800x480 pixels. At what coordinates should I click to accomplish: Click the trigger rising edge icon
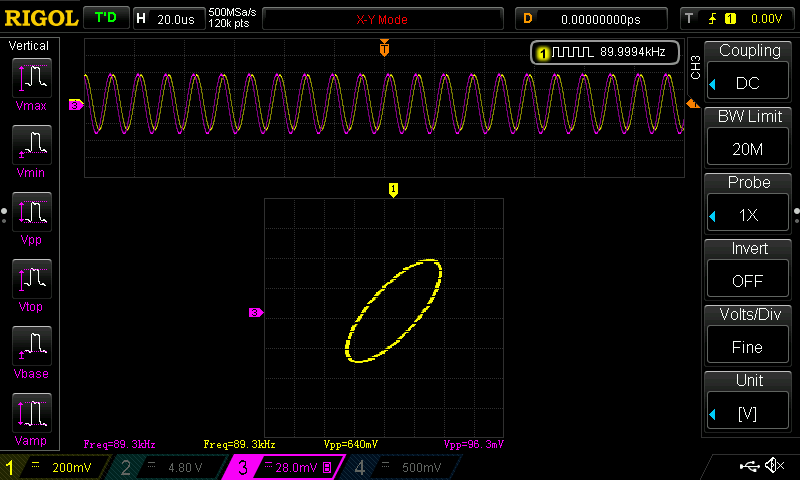coord(712,19)
